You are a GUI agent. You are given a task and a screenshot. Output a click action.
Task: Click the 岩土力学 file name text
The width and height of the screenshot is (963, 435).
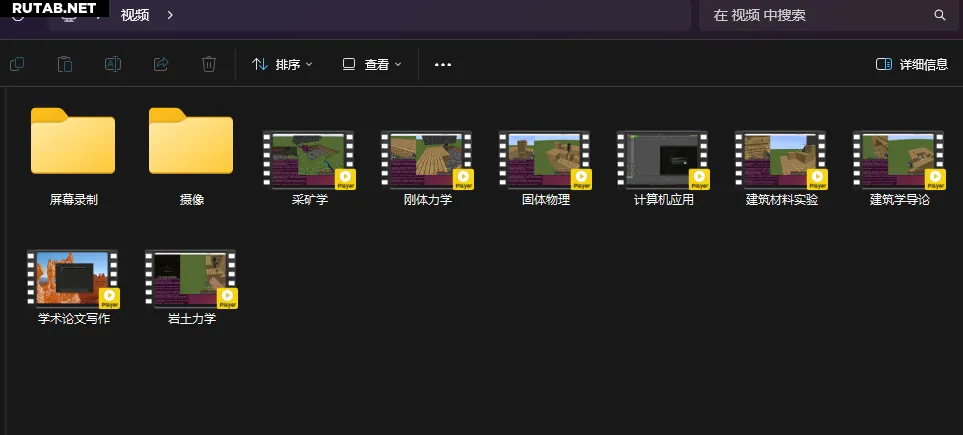click(x=192, y=319)
